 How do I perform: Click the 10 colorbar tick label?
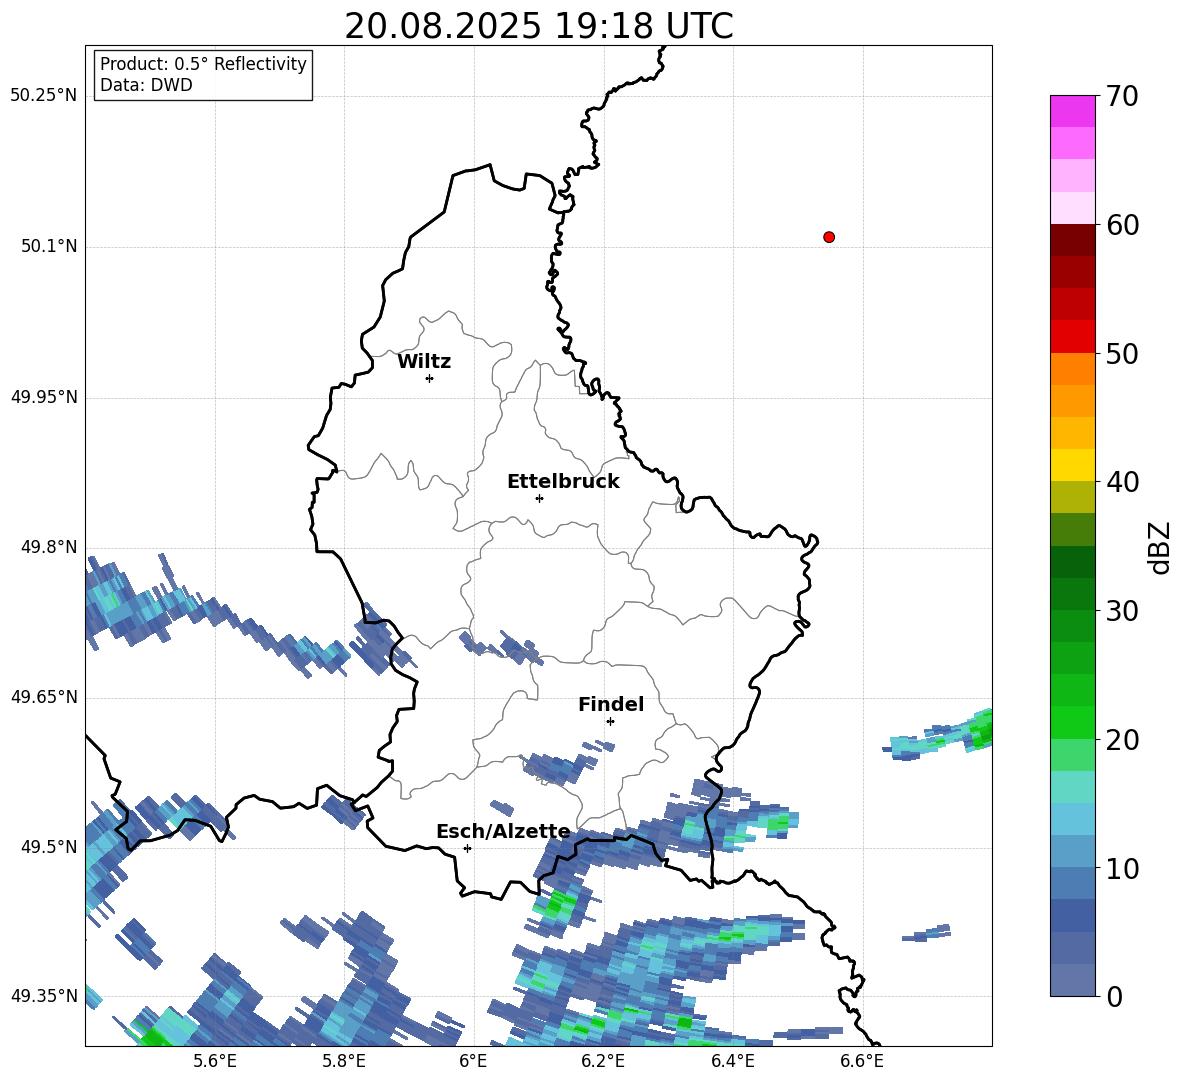tap(1122, 869)
